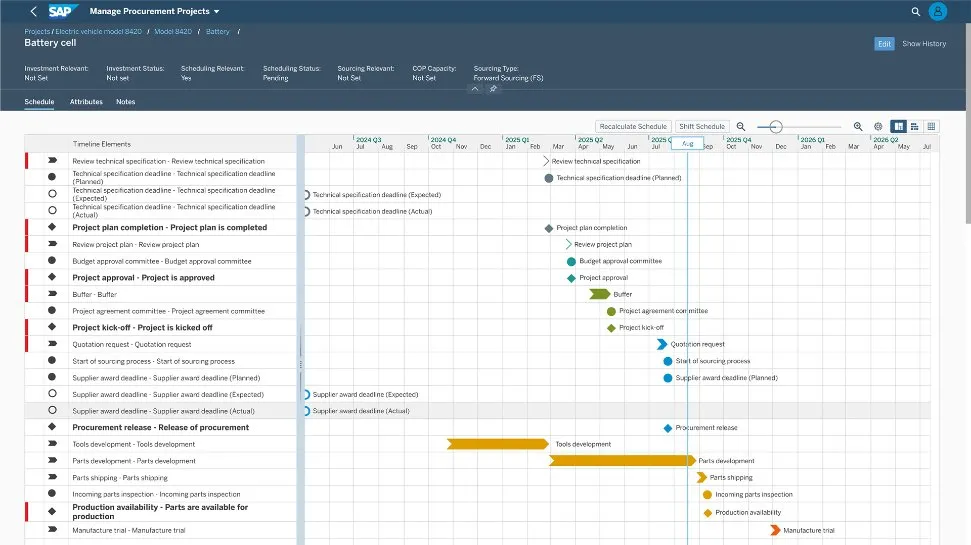The image size is (971, 545).
Task: Open the Gantt chart settings icon
Action: [878, 127]
